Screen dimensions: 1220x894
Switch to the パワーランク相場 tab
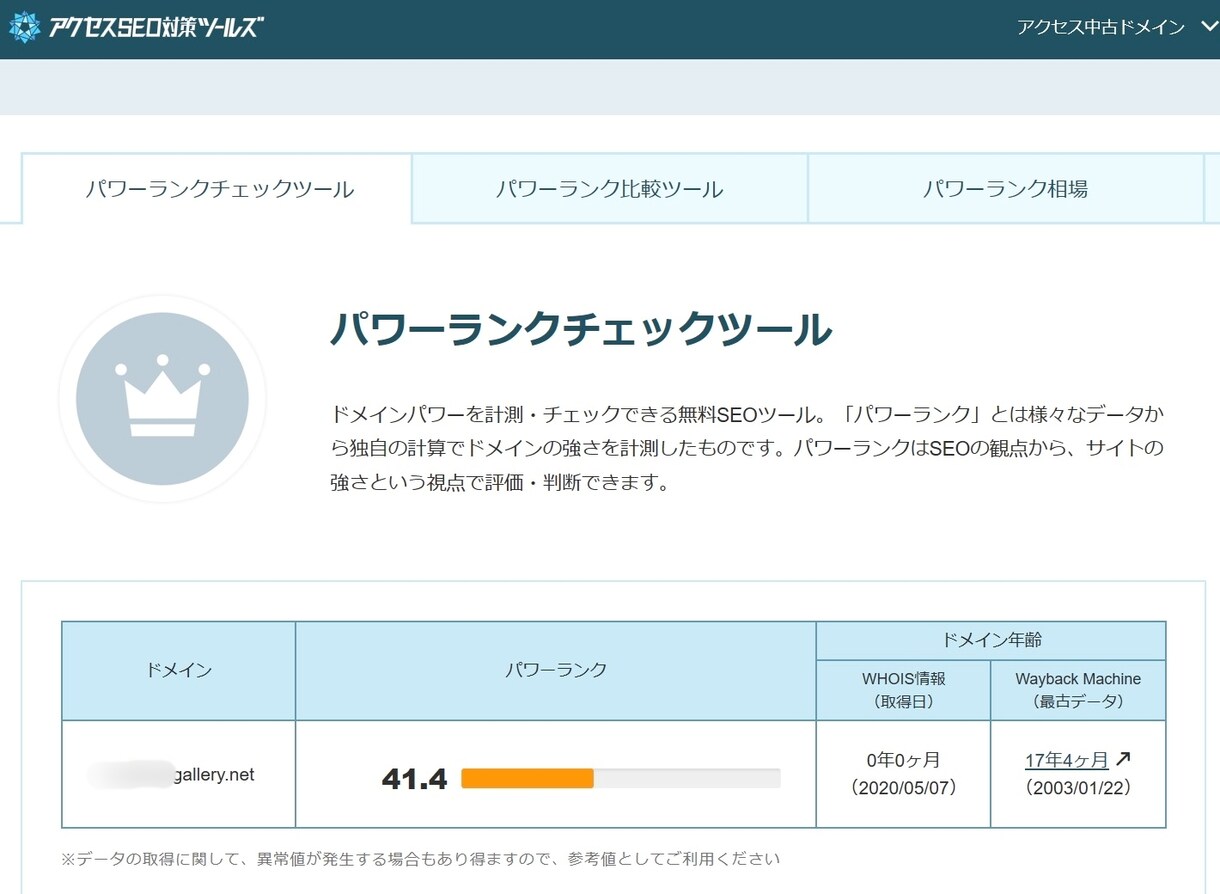coord(1005,189)
